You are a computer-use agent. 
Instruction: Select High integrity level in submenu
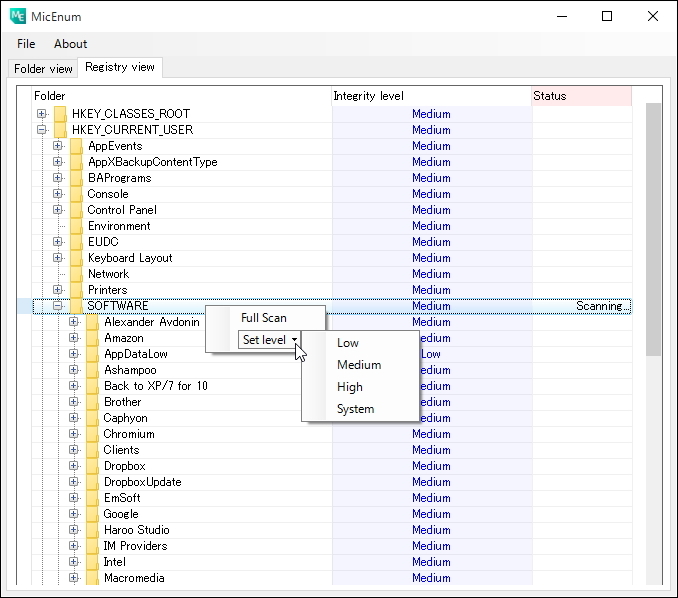pos(350,387)
